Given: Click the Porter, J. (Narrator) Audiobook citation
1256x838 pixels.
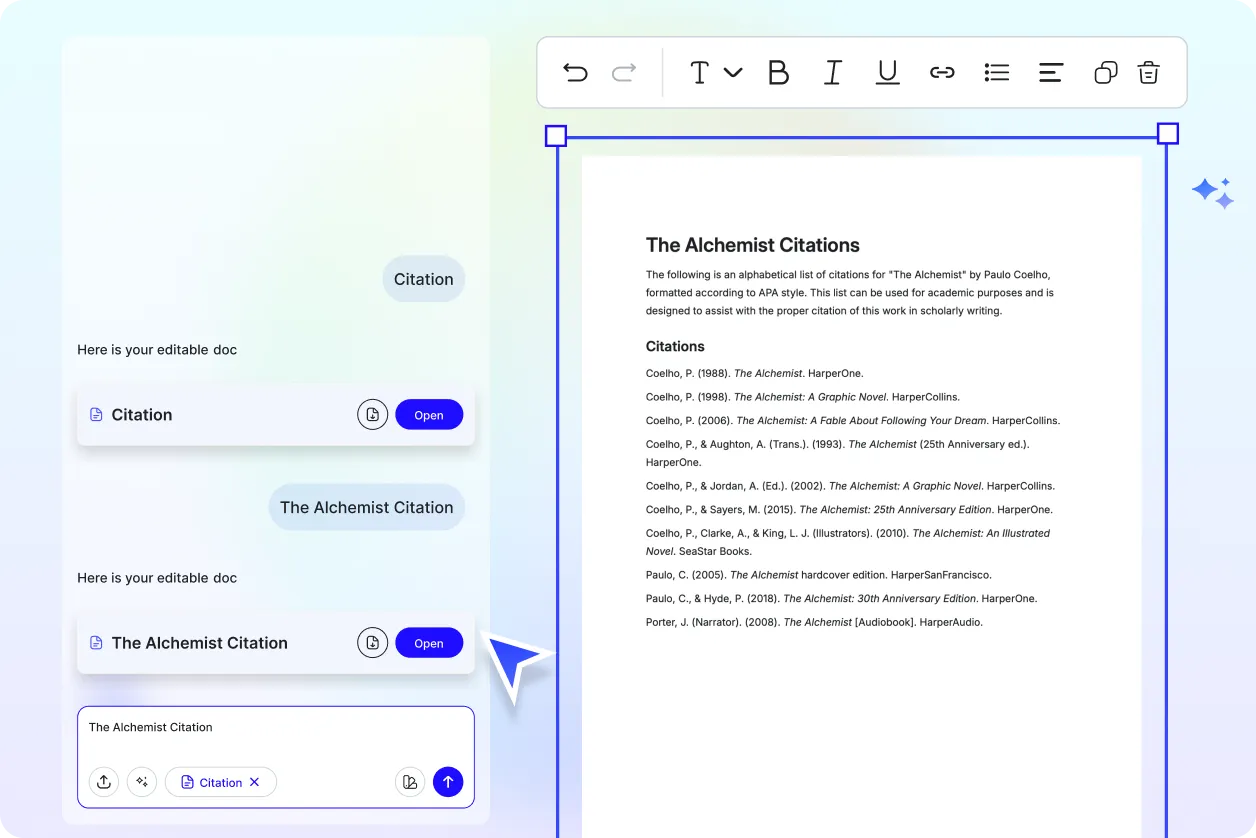Looking at the screenshot, I should (x=814, y=622).
